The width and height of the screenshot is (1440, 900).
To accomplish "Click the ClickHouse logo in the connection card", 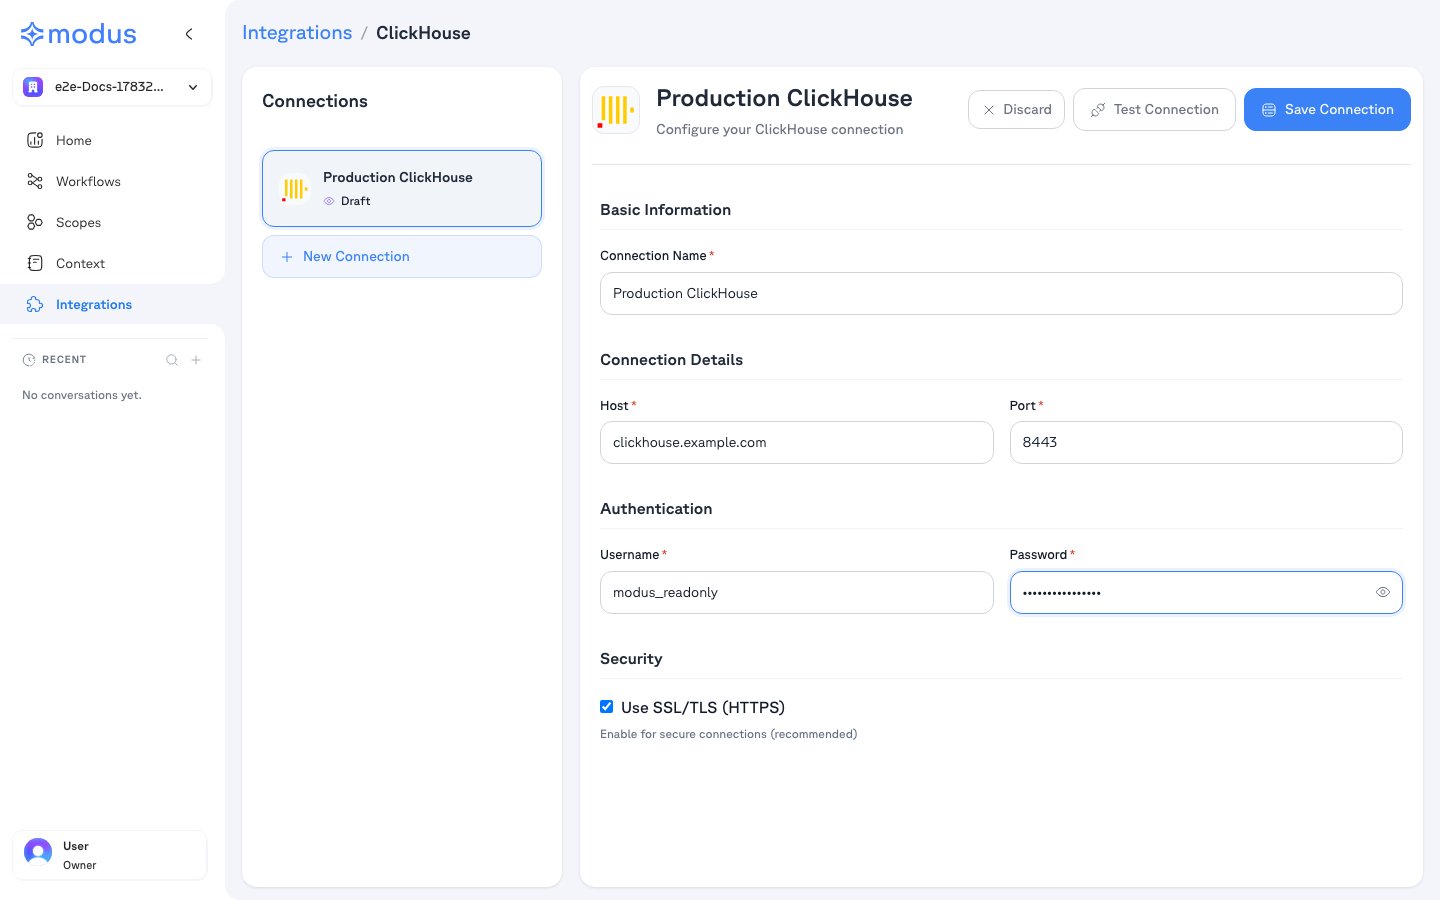I will tap(294, 188).
